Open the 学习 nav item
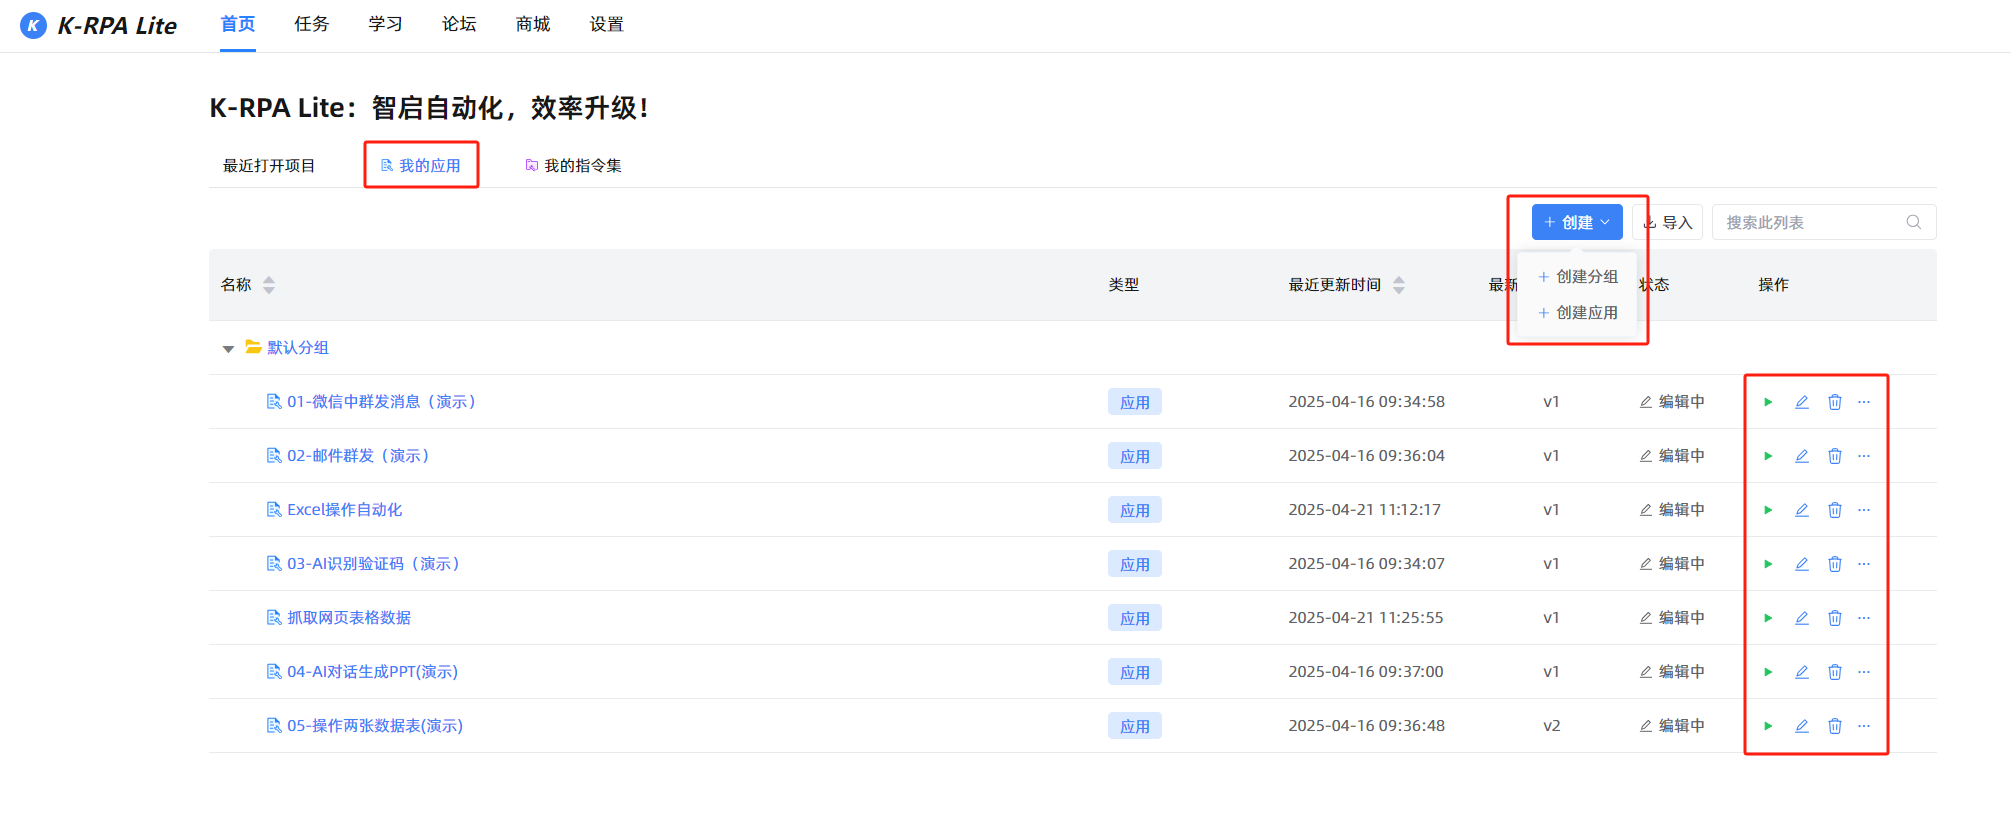The height and width of the screenshot is (828, 2011). click(386, 24)
